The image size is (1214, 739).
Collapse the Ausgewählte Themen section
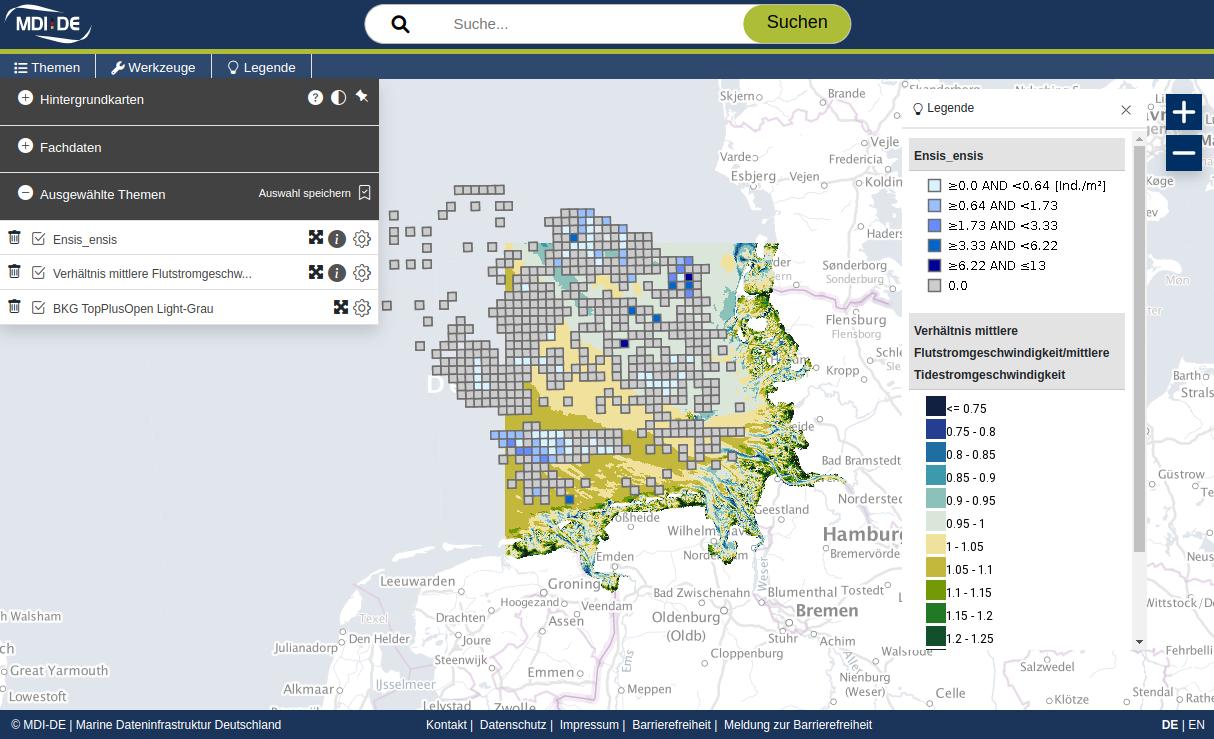point(26,193)
